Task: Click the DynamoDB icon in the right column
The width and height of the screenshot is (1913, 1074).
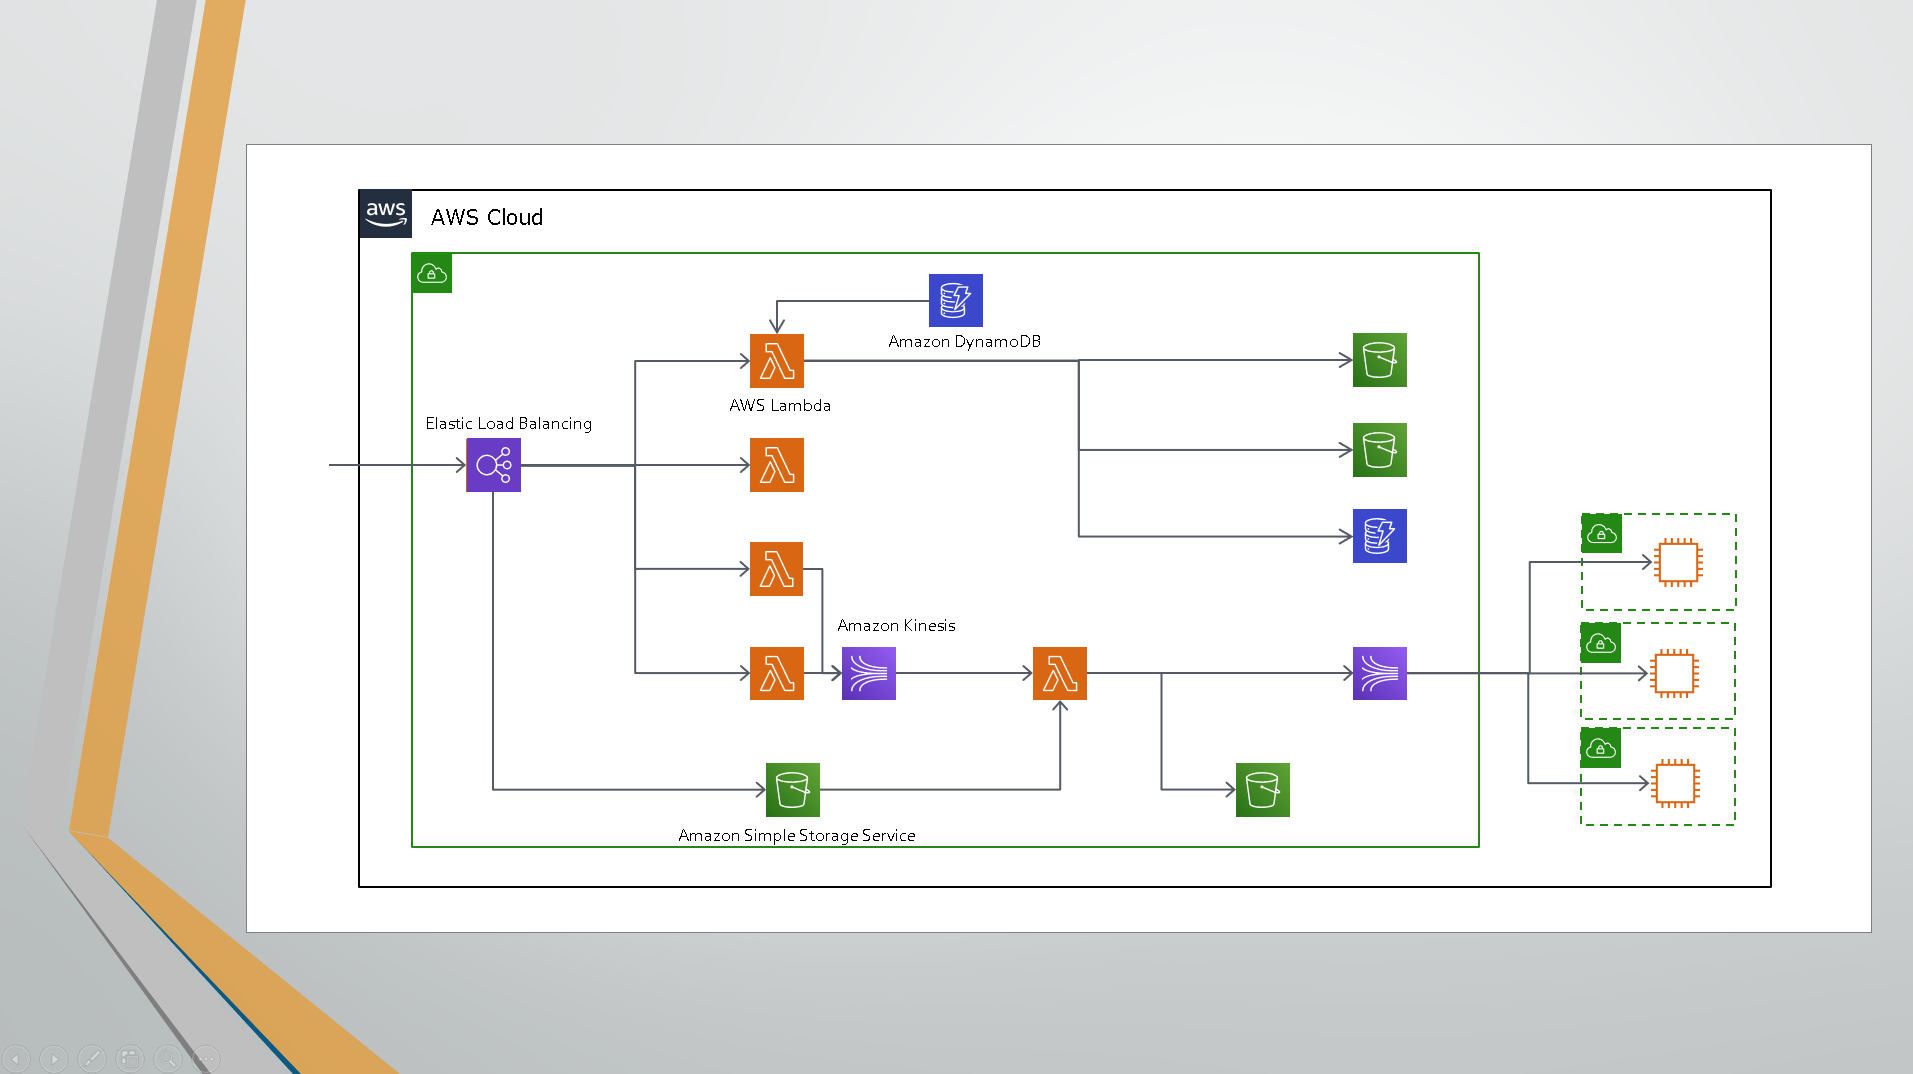Action: tap(1380, 536)
